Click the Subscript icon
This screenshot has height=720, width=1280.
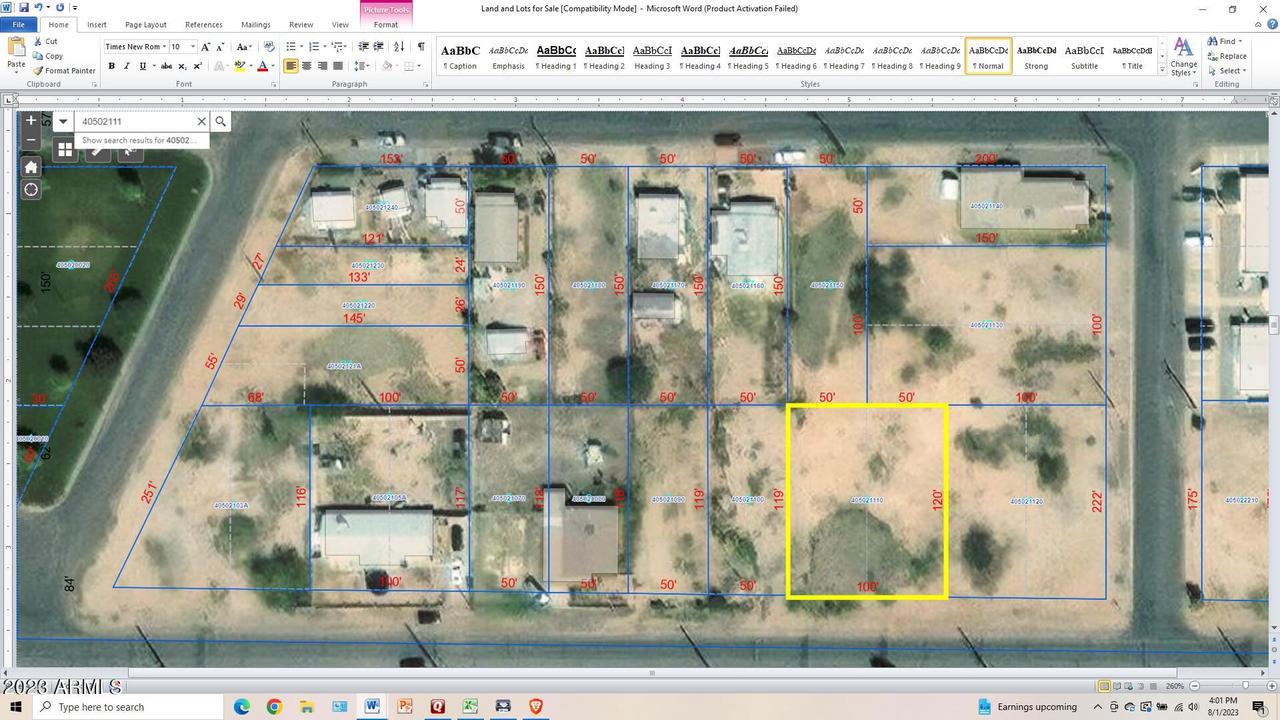pyautogui.click(x=181, y=66)
